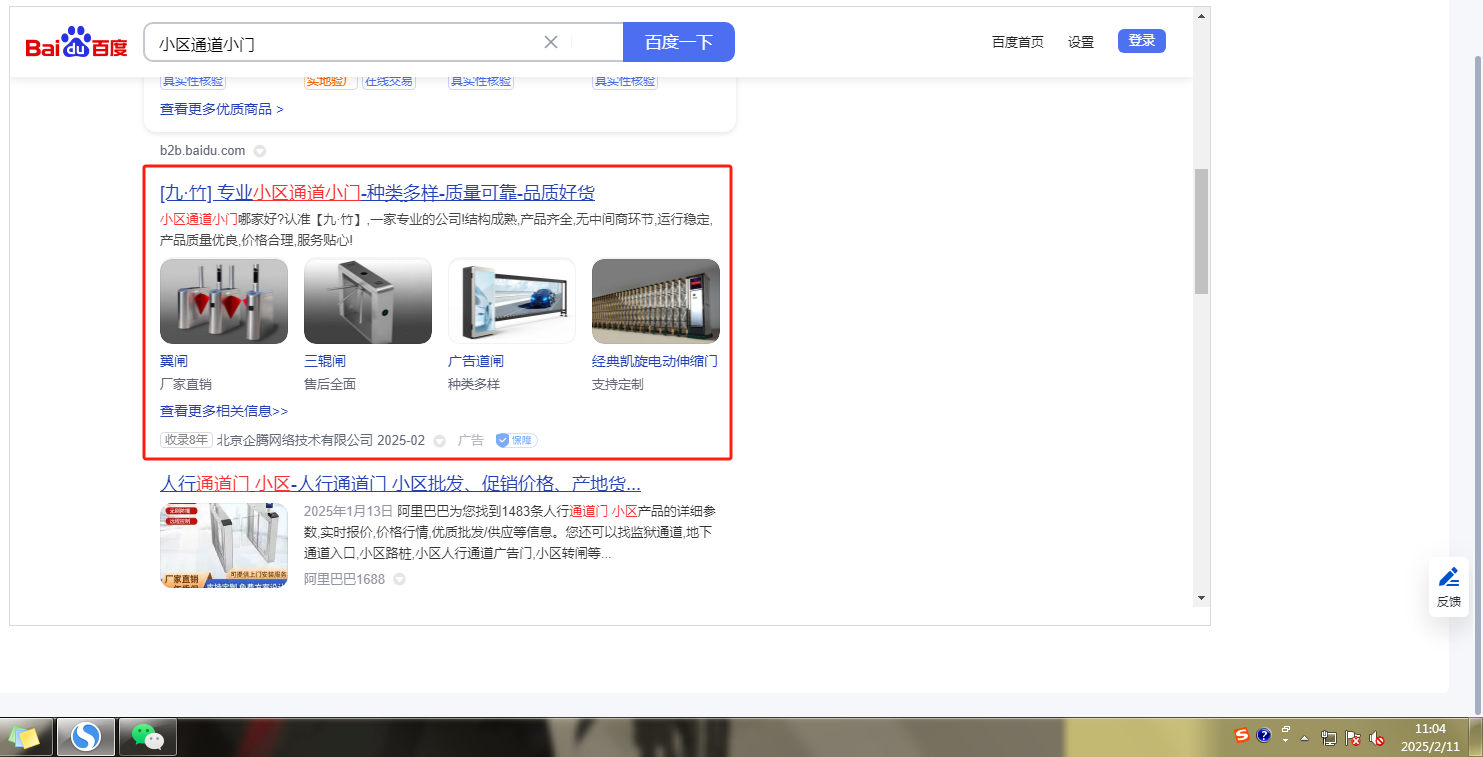This screenshot has height=757, width=1483.
Task: Go to 百度首页
Action: [1017, 42]
